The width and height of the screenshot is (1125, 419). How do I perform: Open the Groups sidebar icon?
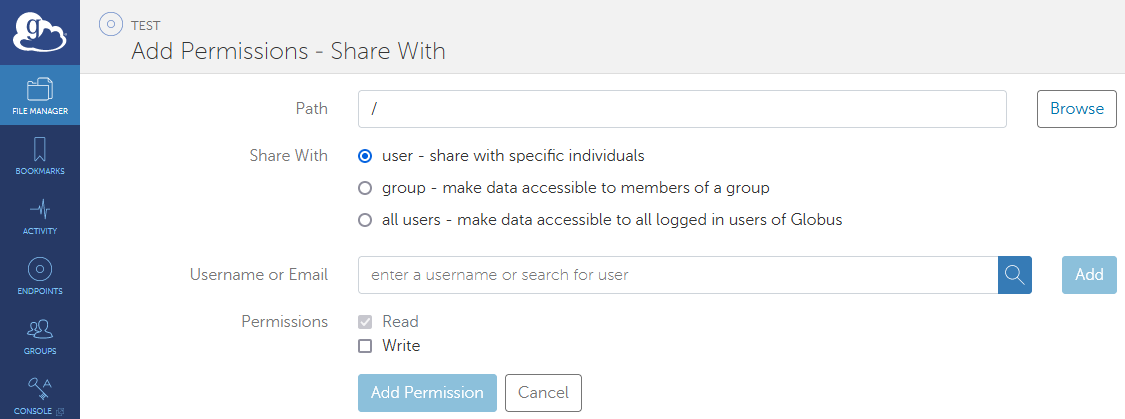[40, 336]
